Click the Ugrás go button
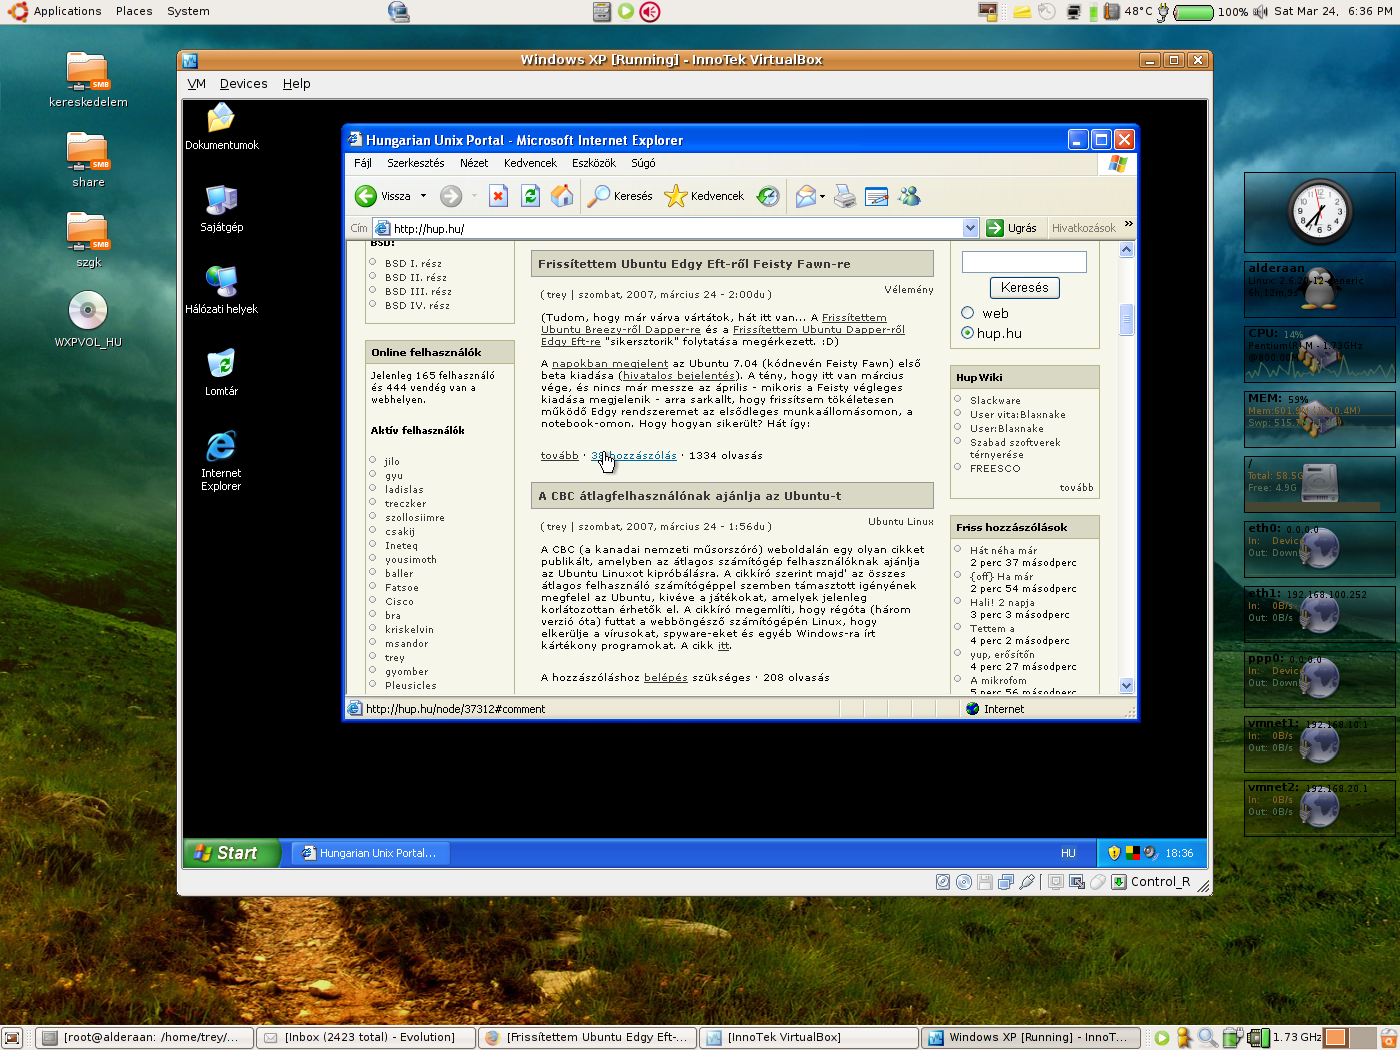1400x1050 pixels. click(x=1011, y=228)
